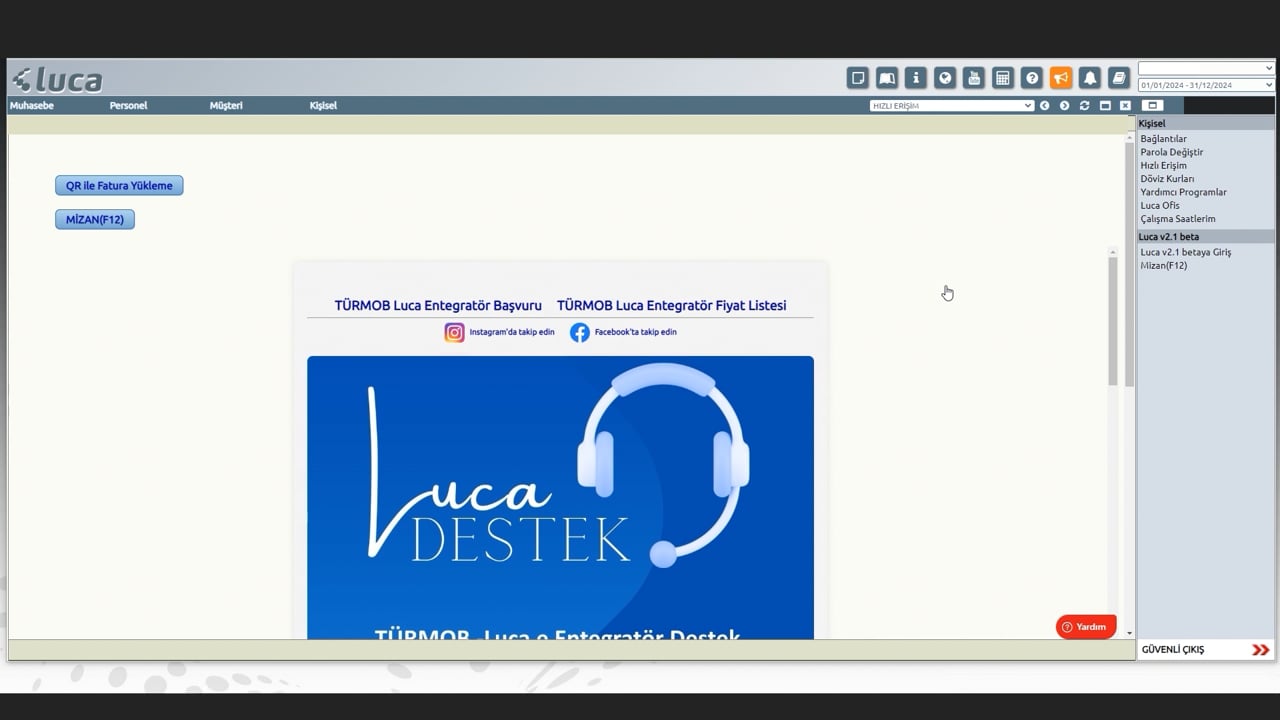Launch the calculator icon
This screenshot has width=1280, height=720.
click(x=1003, y=78)
